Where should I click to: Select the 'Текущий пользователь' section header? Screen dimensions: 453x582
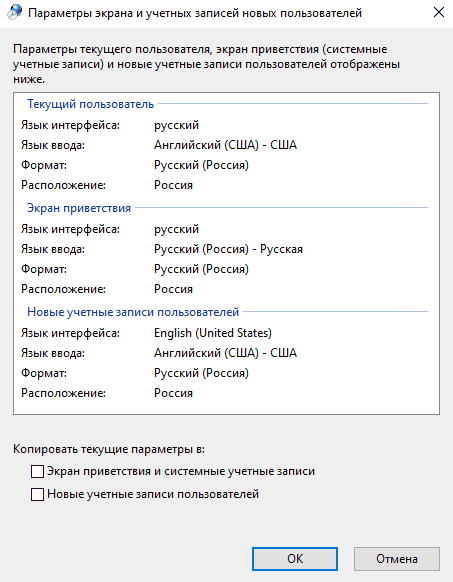click(90, 104)
